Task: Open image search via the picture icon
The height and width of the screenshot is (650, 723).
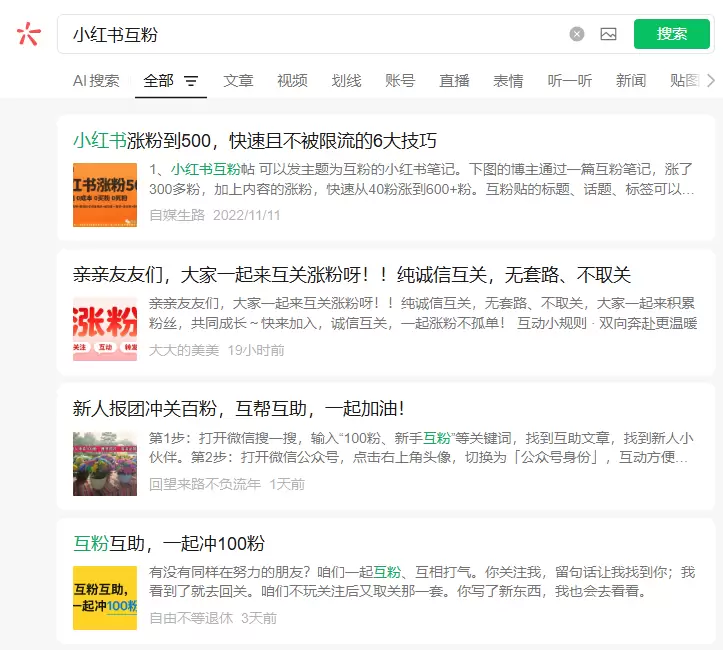Action: pos(608,34)
